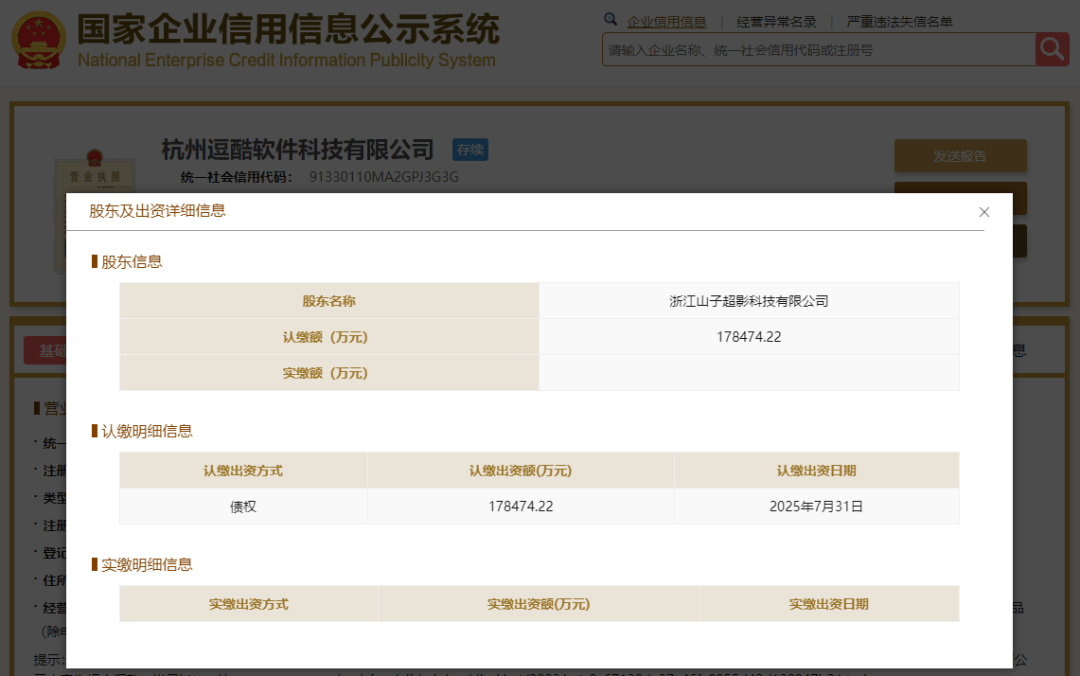This screenshot has width=1080, height=676.
Task: Click the 178474.22 subscribed amount value
Action: click(x=749, y=336)
